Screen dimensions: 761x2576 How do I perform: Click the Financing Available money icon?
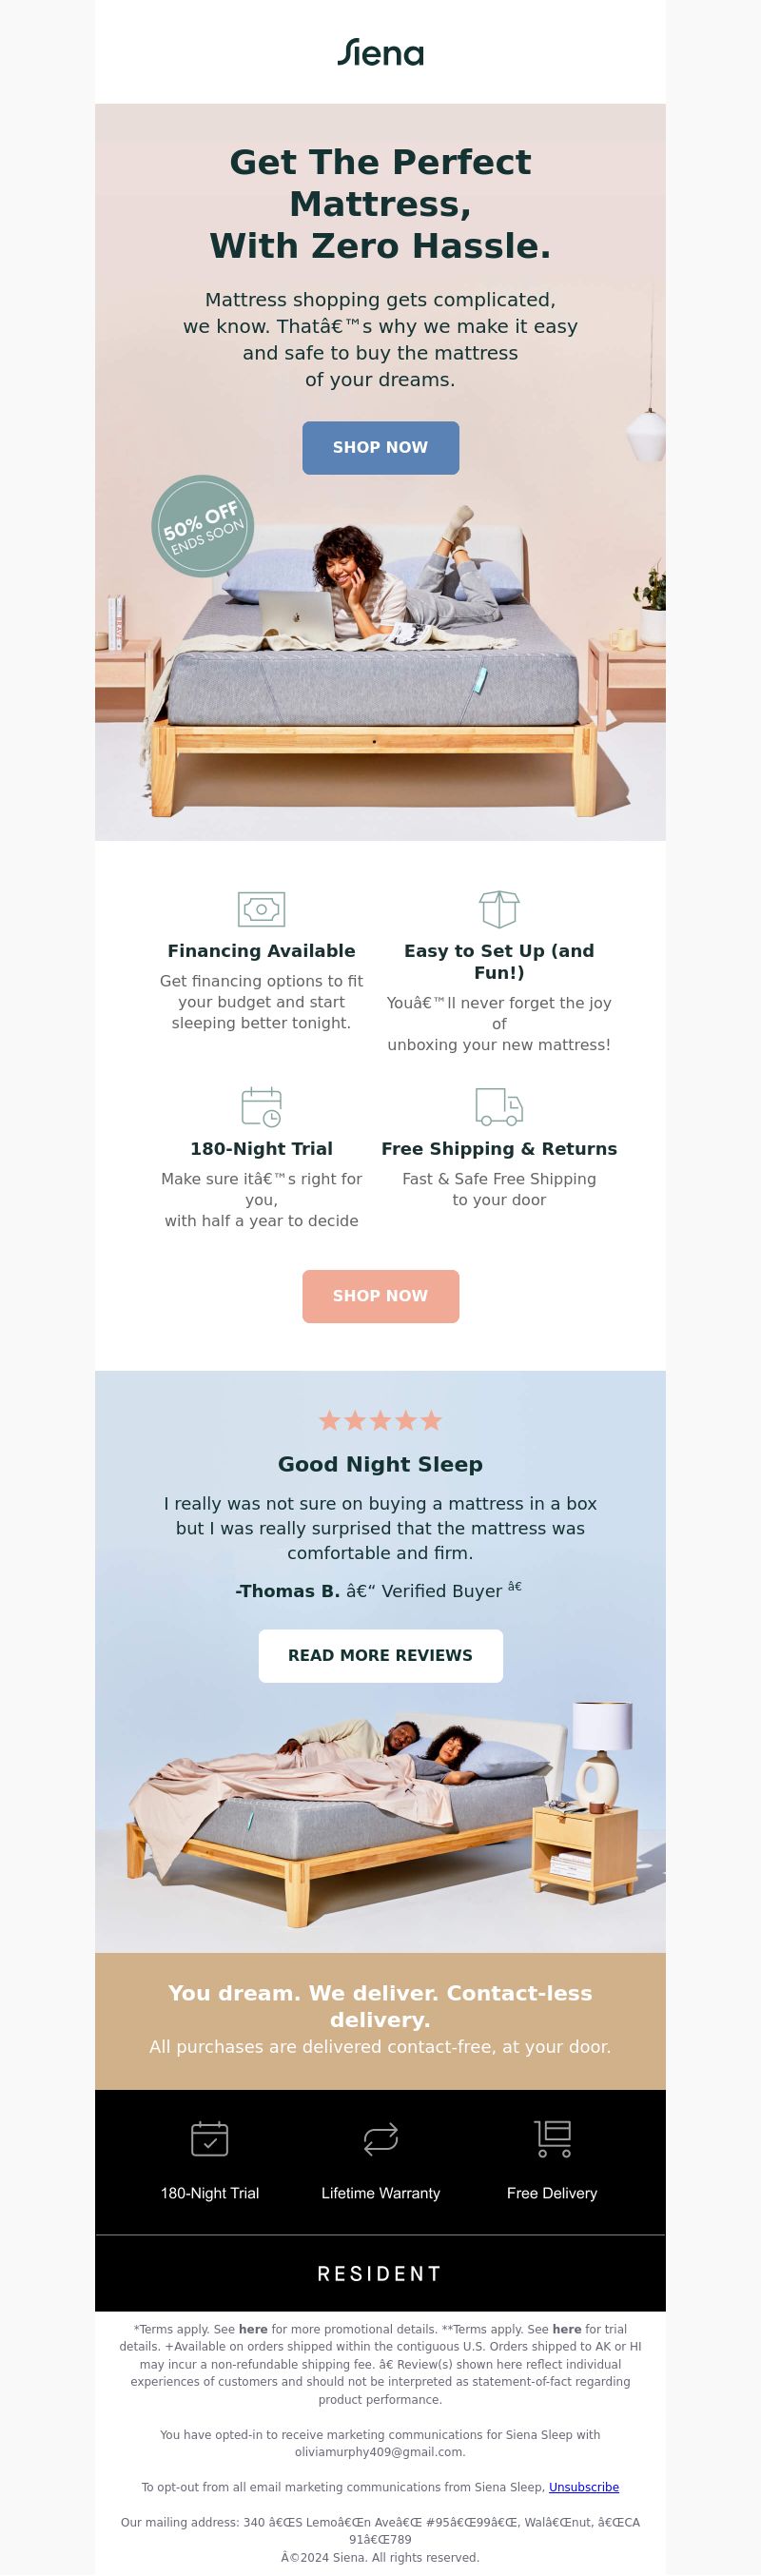(x=261, y=909)
